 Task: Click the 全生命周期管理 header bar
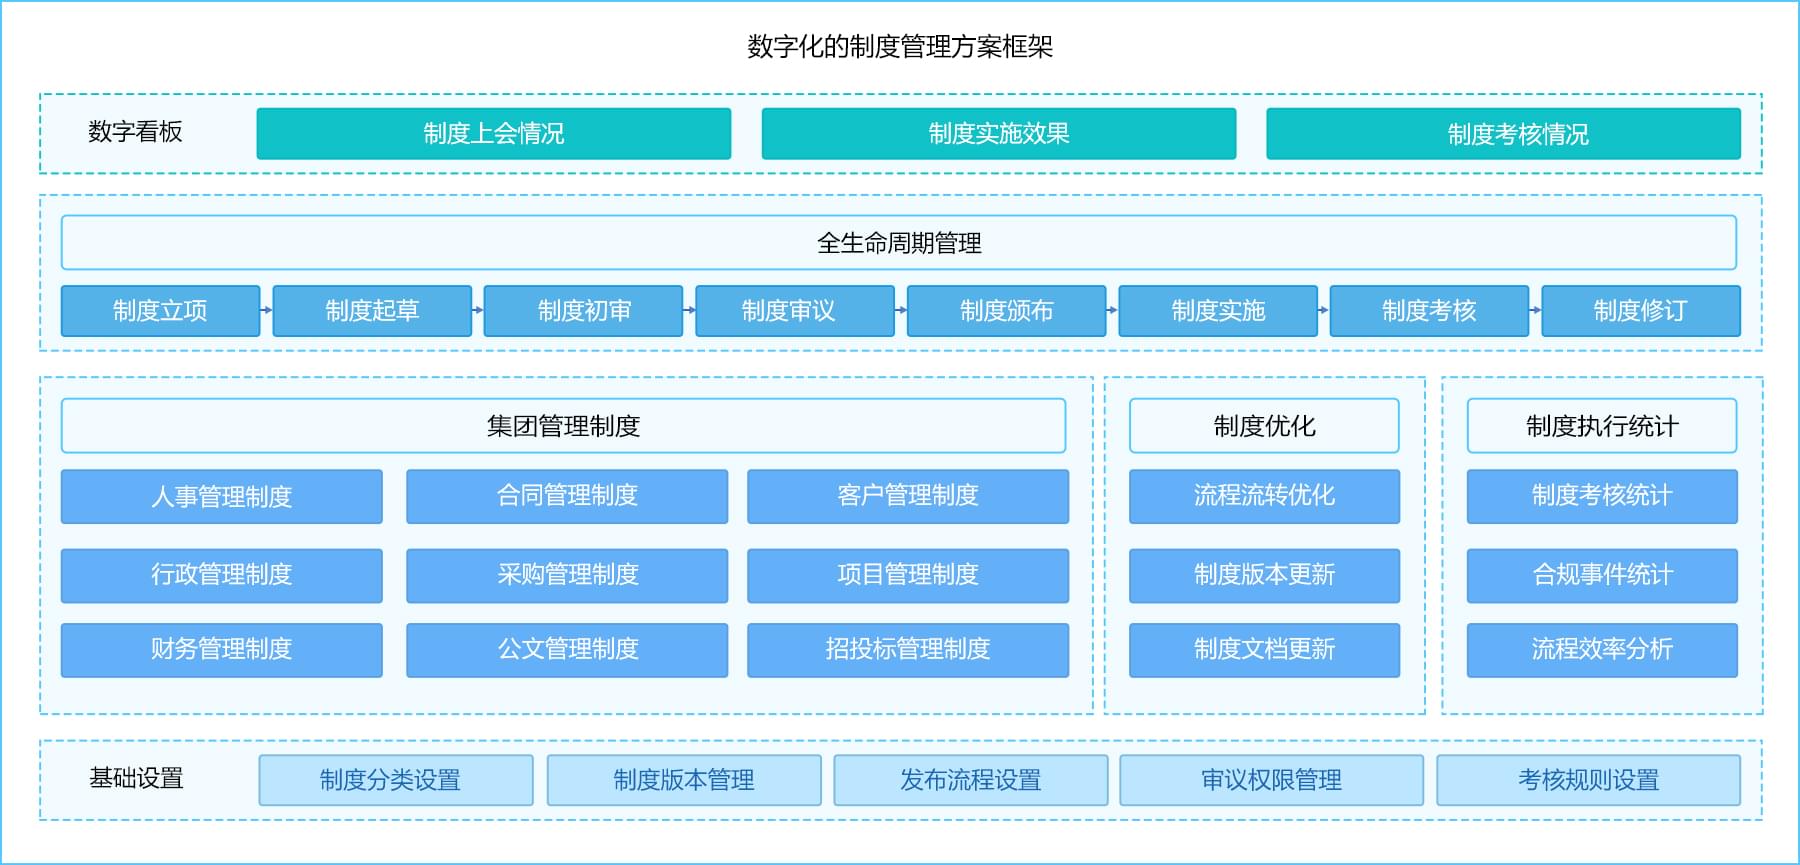coord(899,243)
